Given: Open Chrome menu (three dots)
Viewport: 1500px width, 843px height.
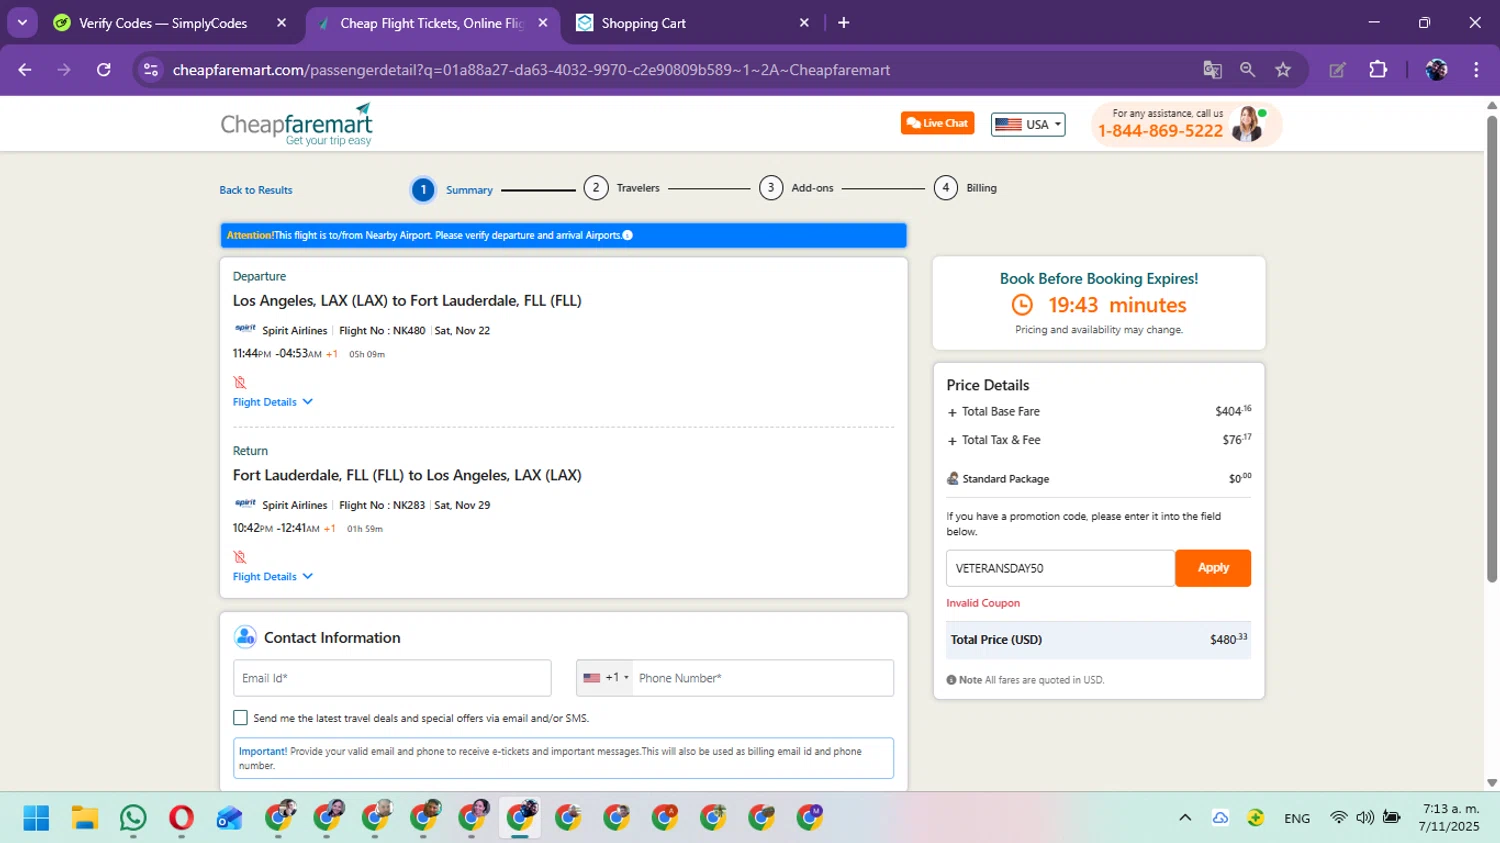Looking at the screenshot, I should click(1476, 70).
